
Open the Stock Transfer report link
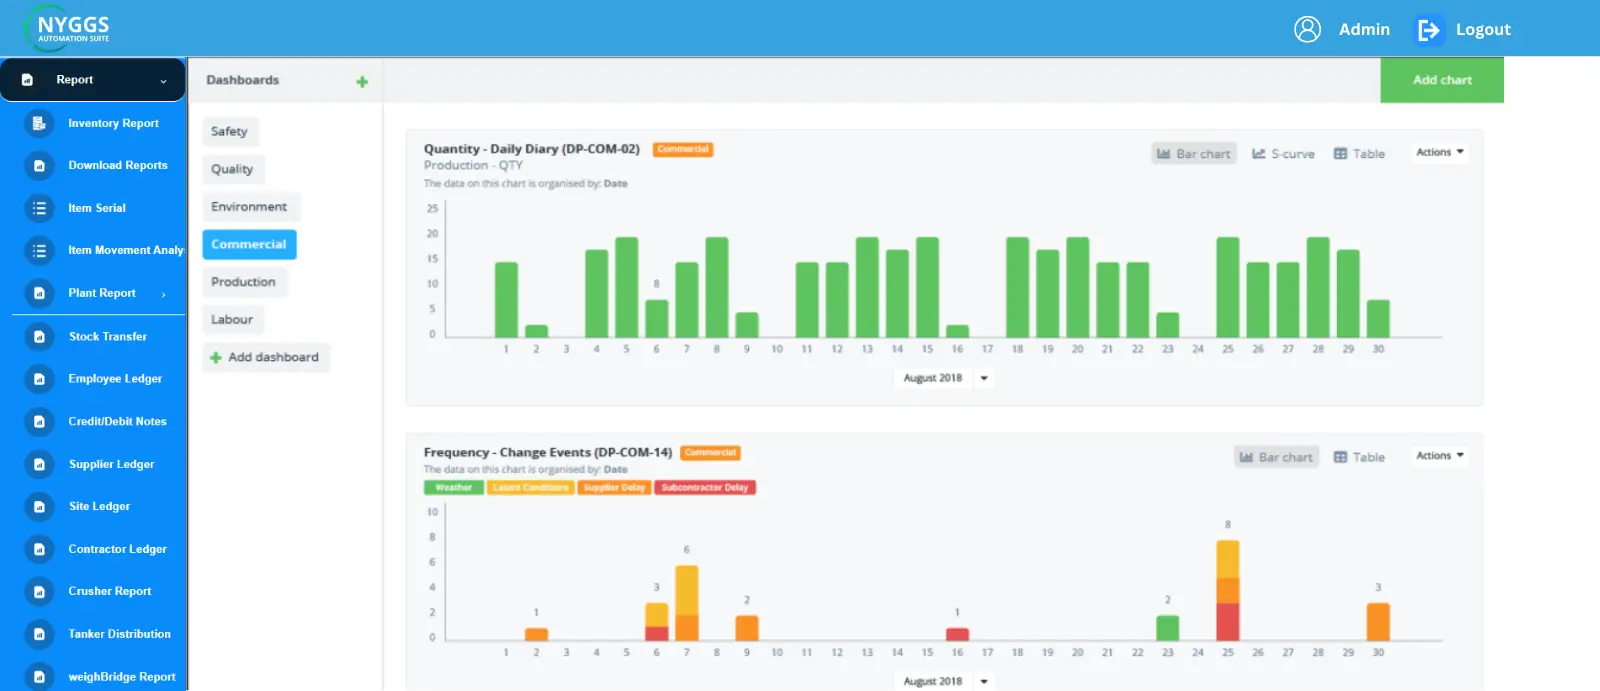(x=108, y=337)
